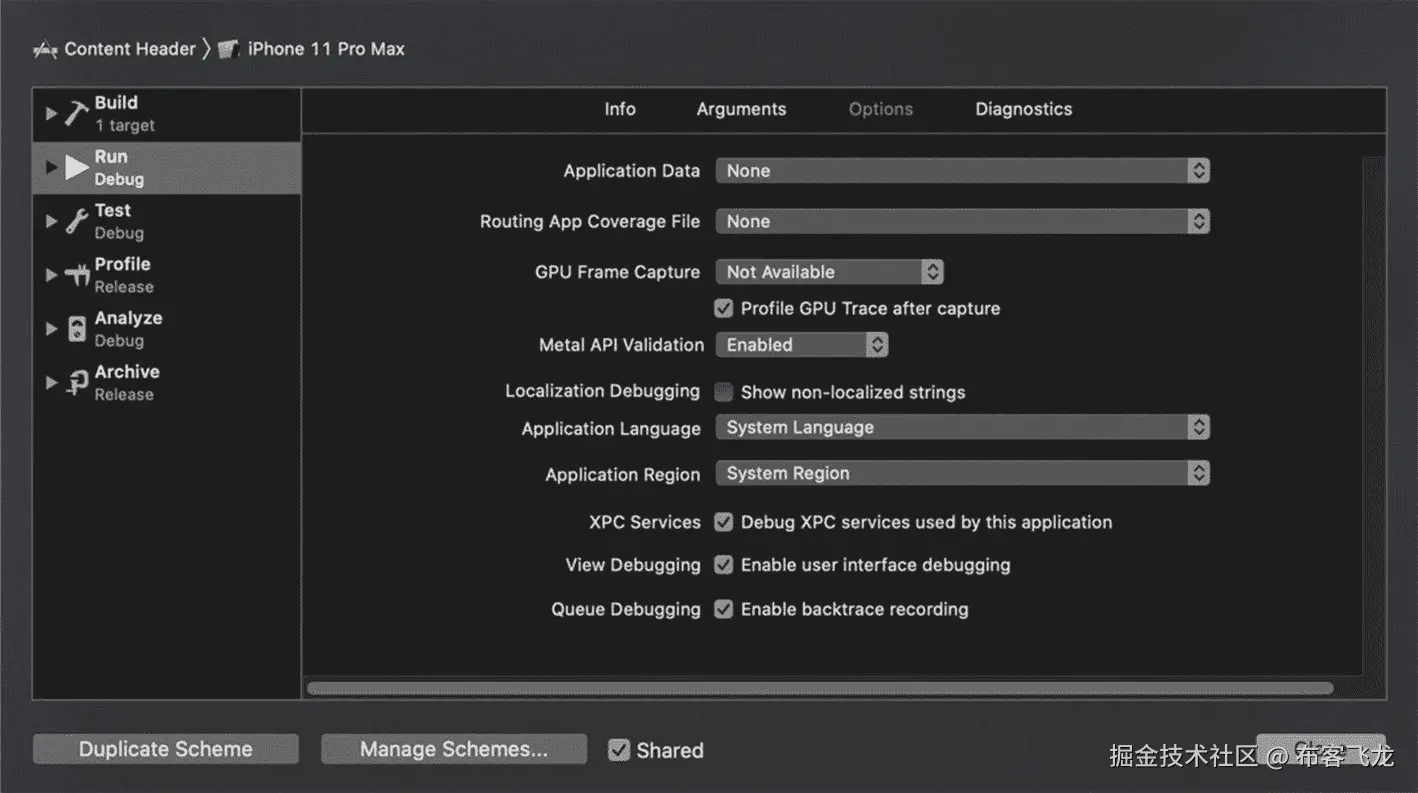
Task: Select iPhone 11 Pro Max destination breadcrumb
Action: (326, 49)
